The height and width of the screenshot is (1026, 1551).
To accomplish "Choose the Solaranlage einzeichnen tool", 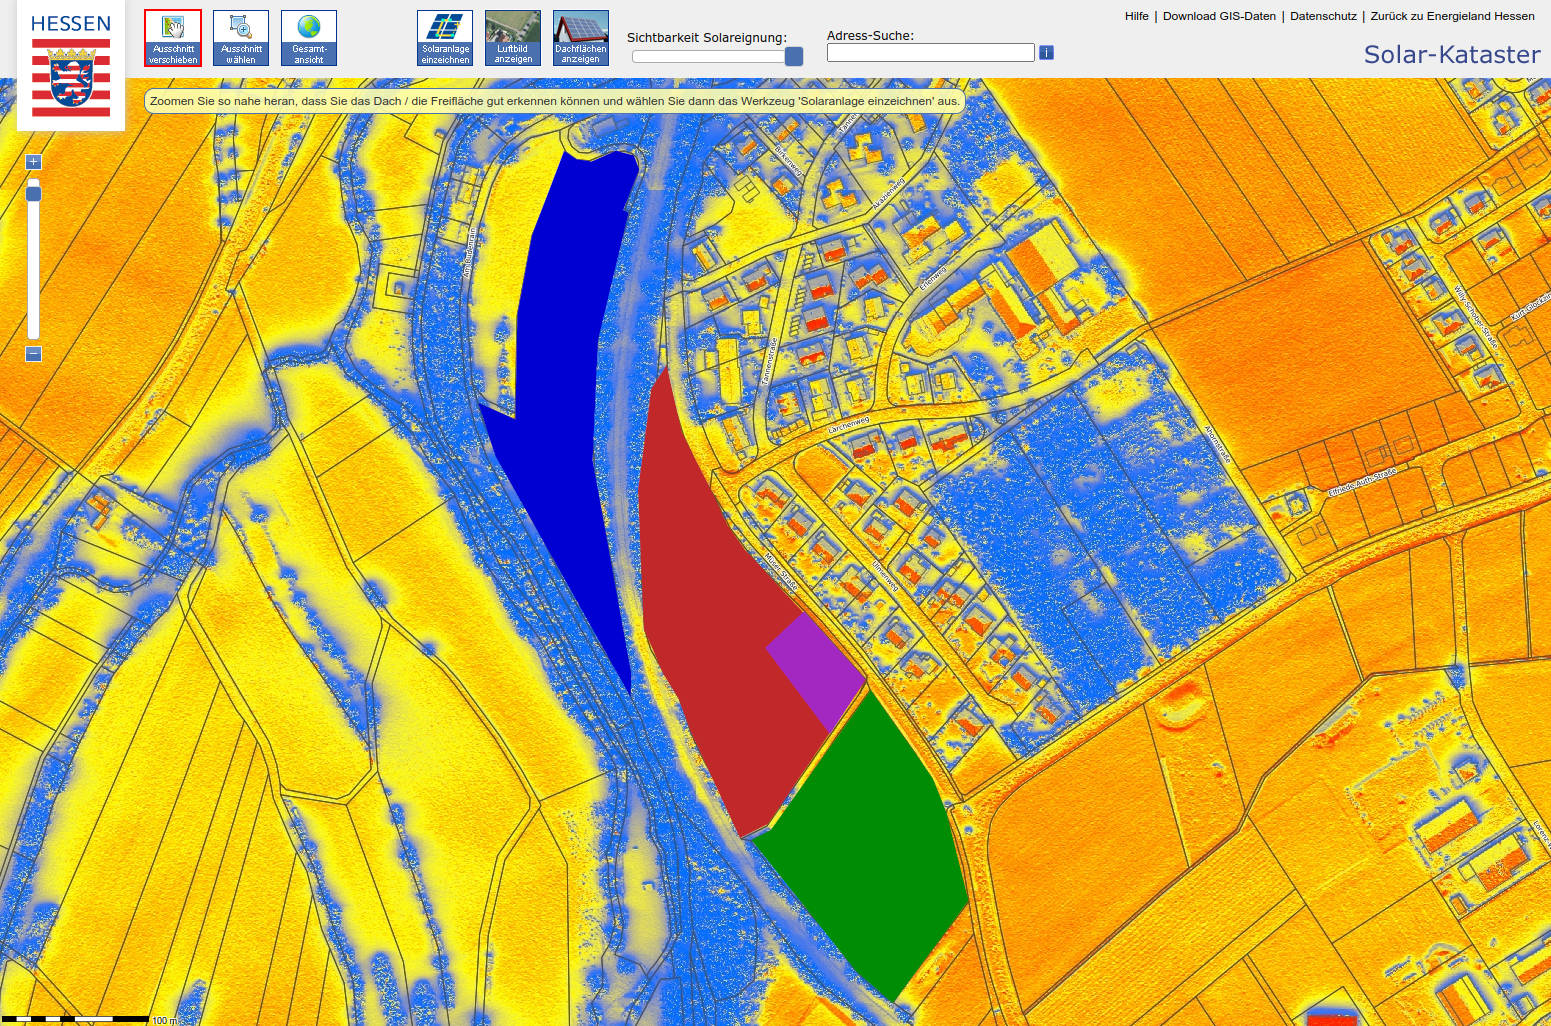I will (445, 39).
